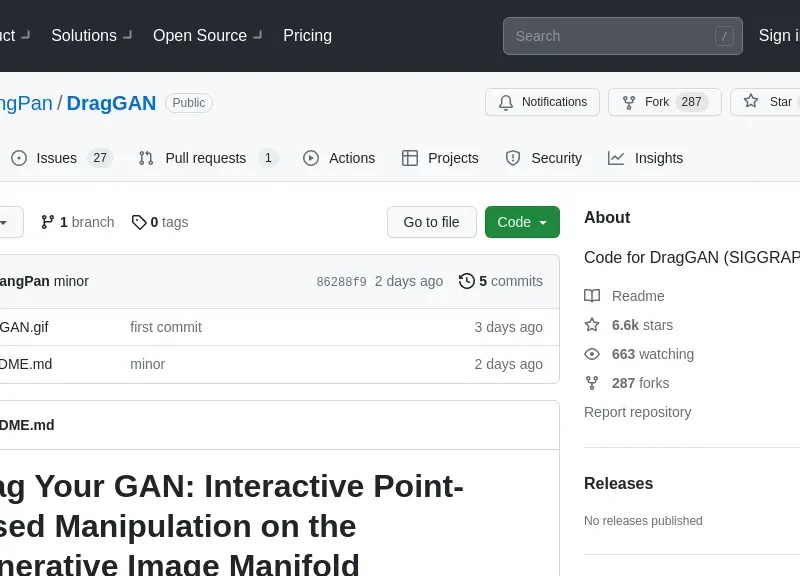Focus the Search input field

610,36
